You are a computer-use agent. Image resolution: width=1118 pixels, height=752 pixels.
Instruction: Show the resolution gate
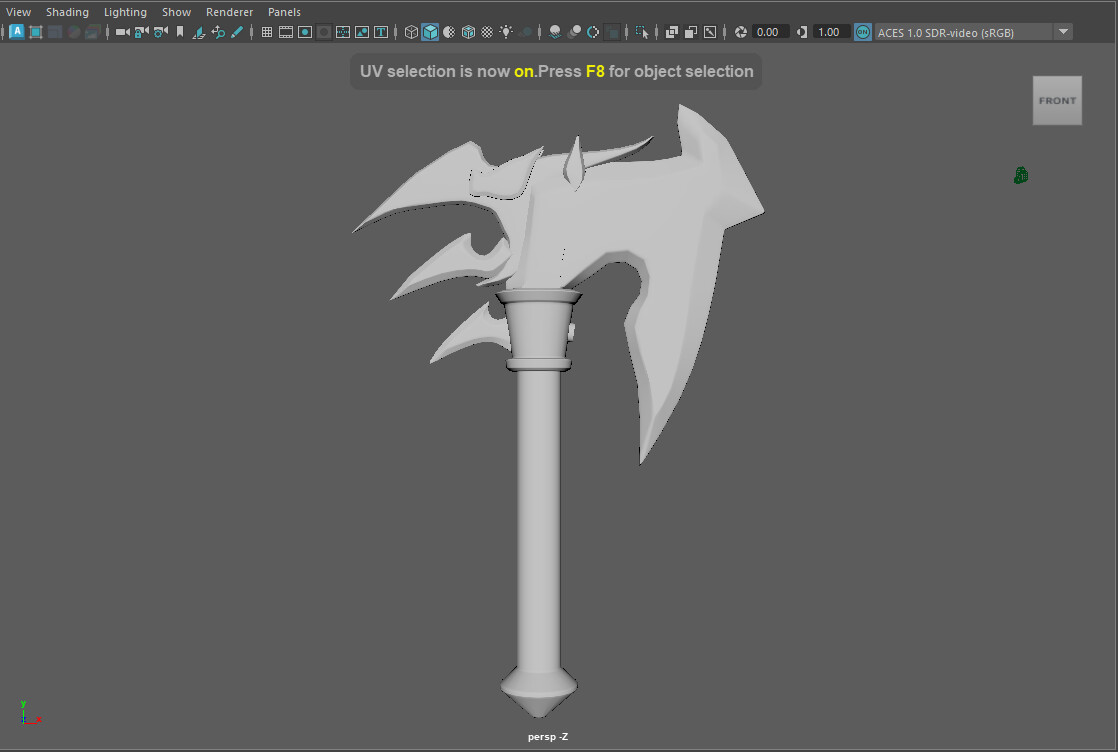coord(305,31)
